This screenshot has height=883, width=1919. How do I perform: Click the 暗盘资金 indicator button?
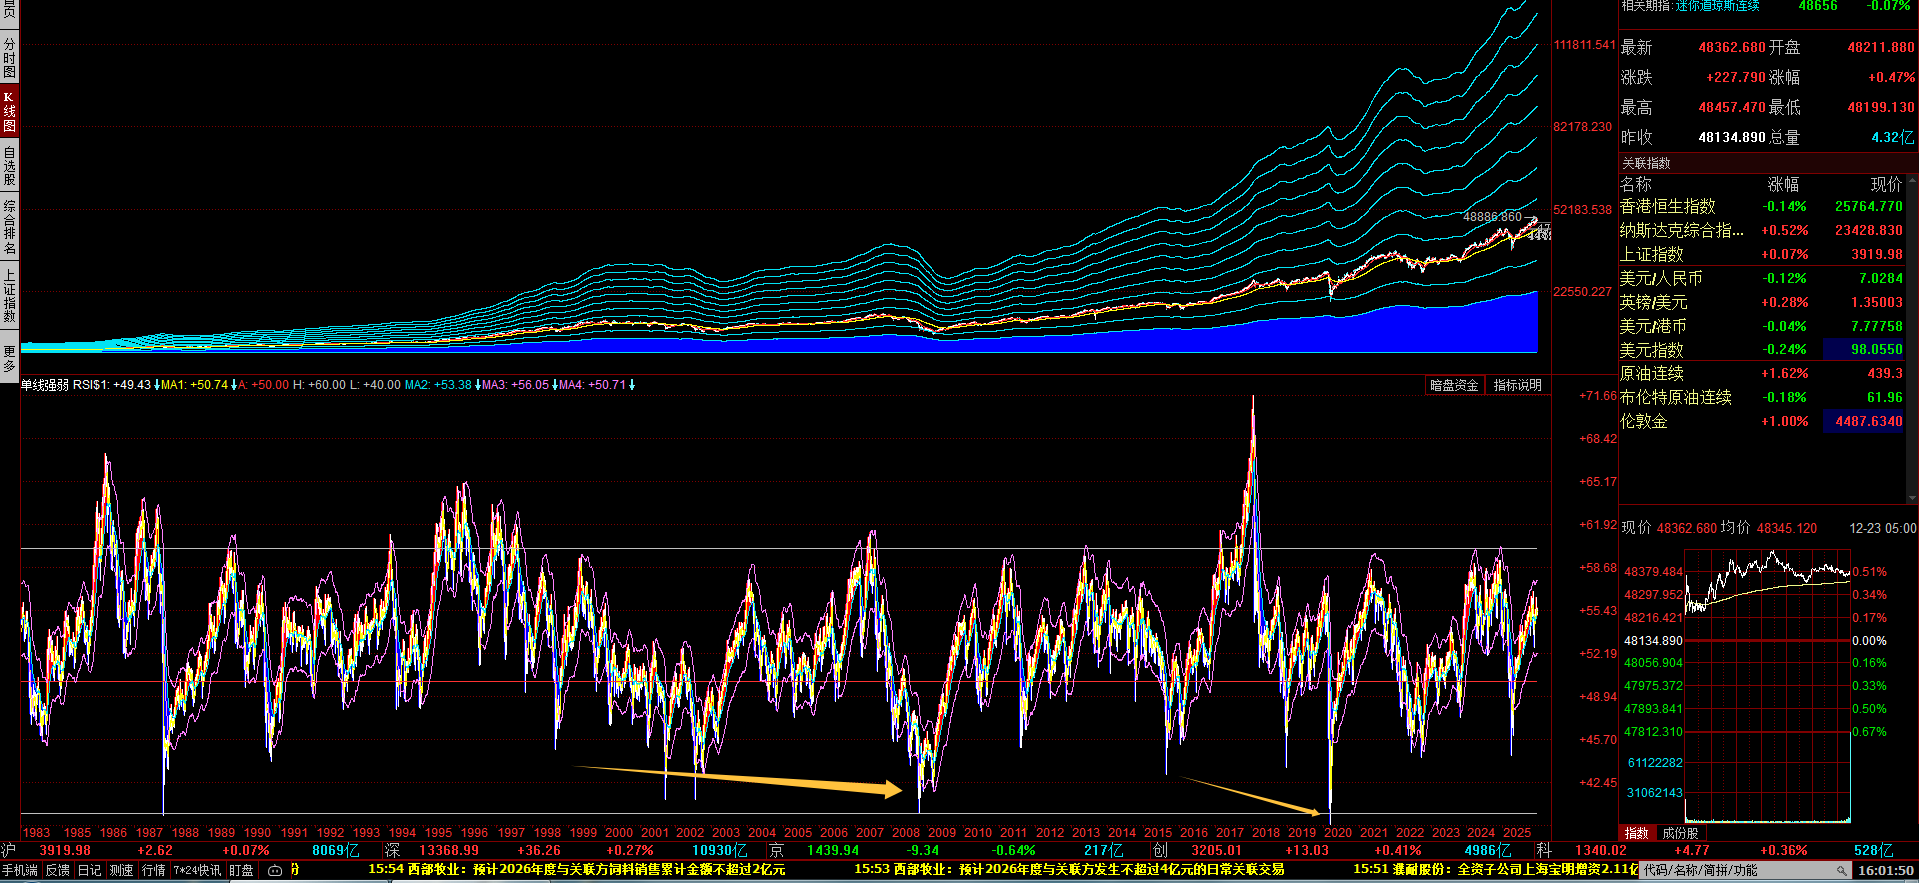click(x=1454, y=385)
